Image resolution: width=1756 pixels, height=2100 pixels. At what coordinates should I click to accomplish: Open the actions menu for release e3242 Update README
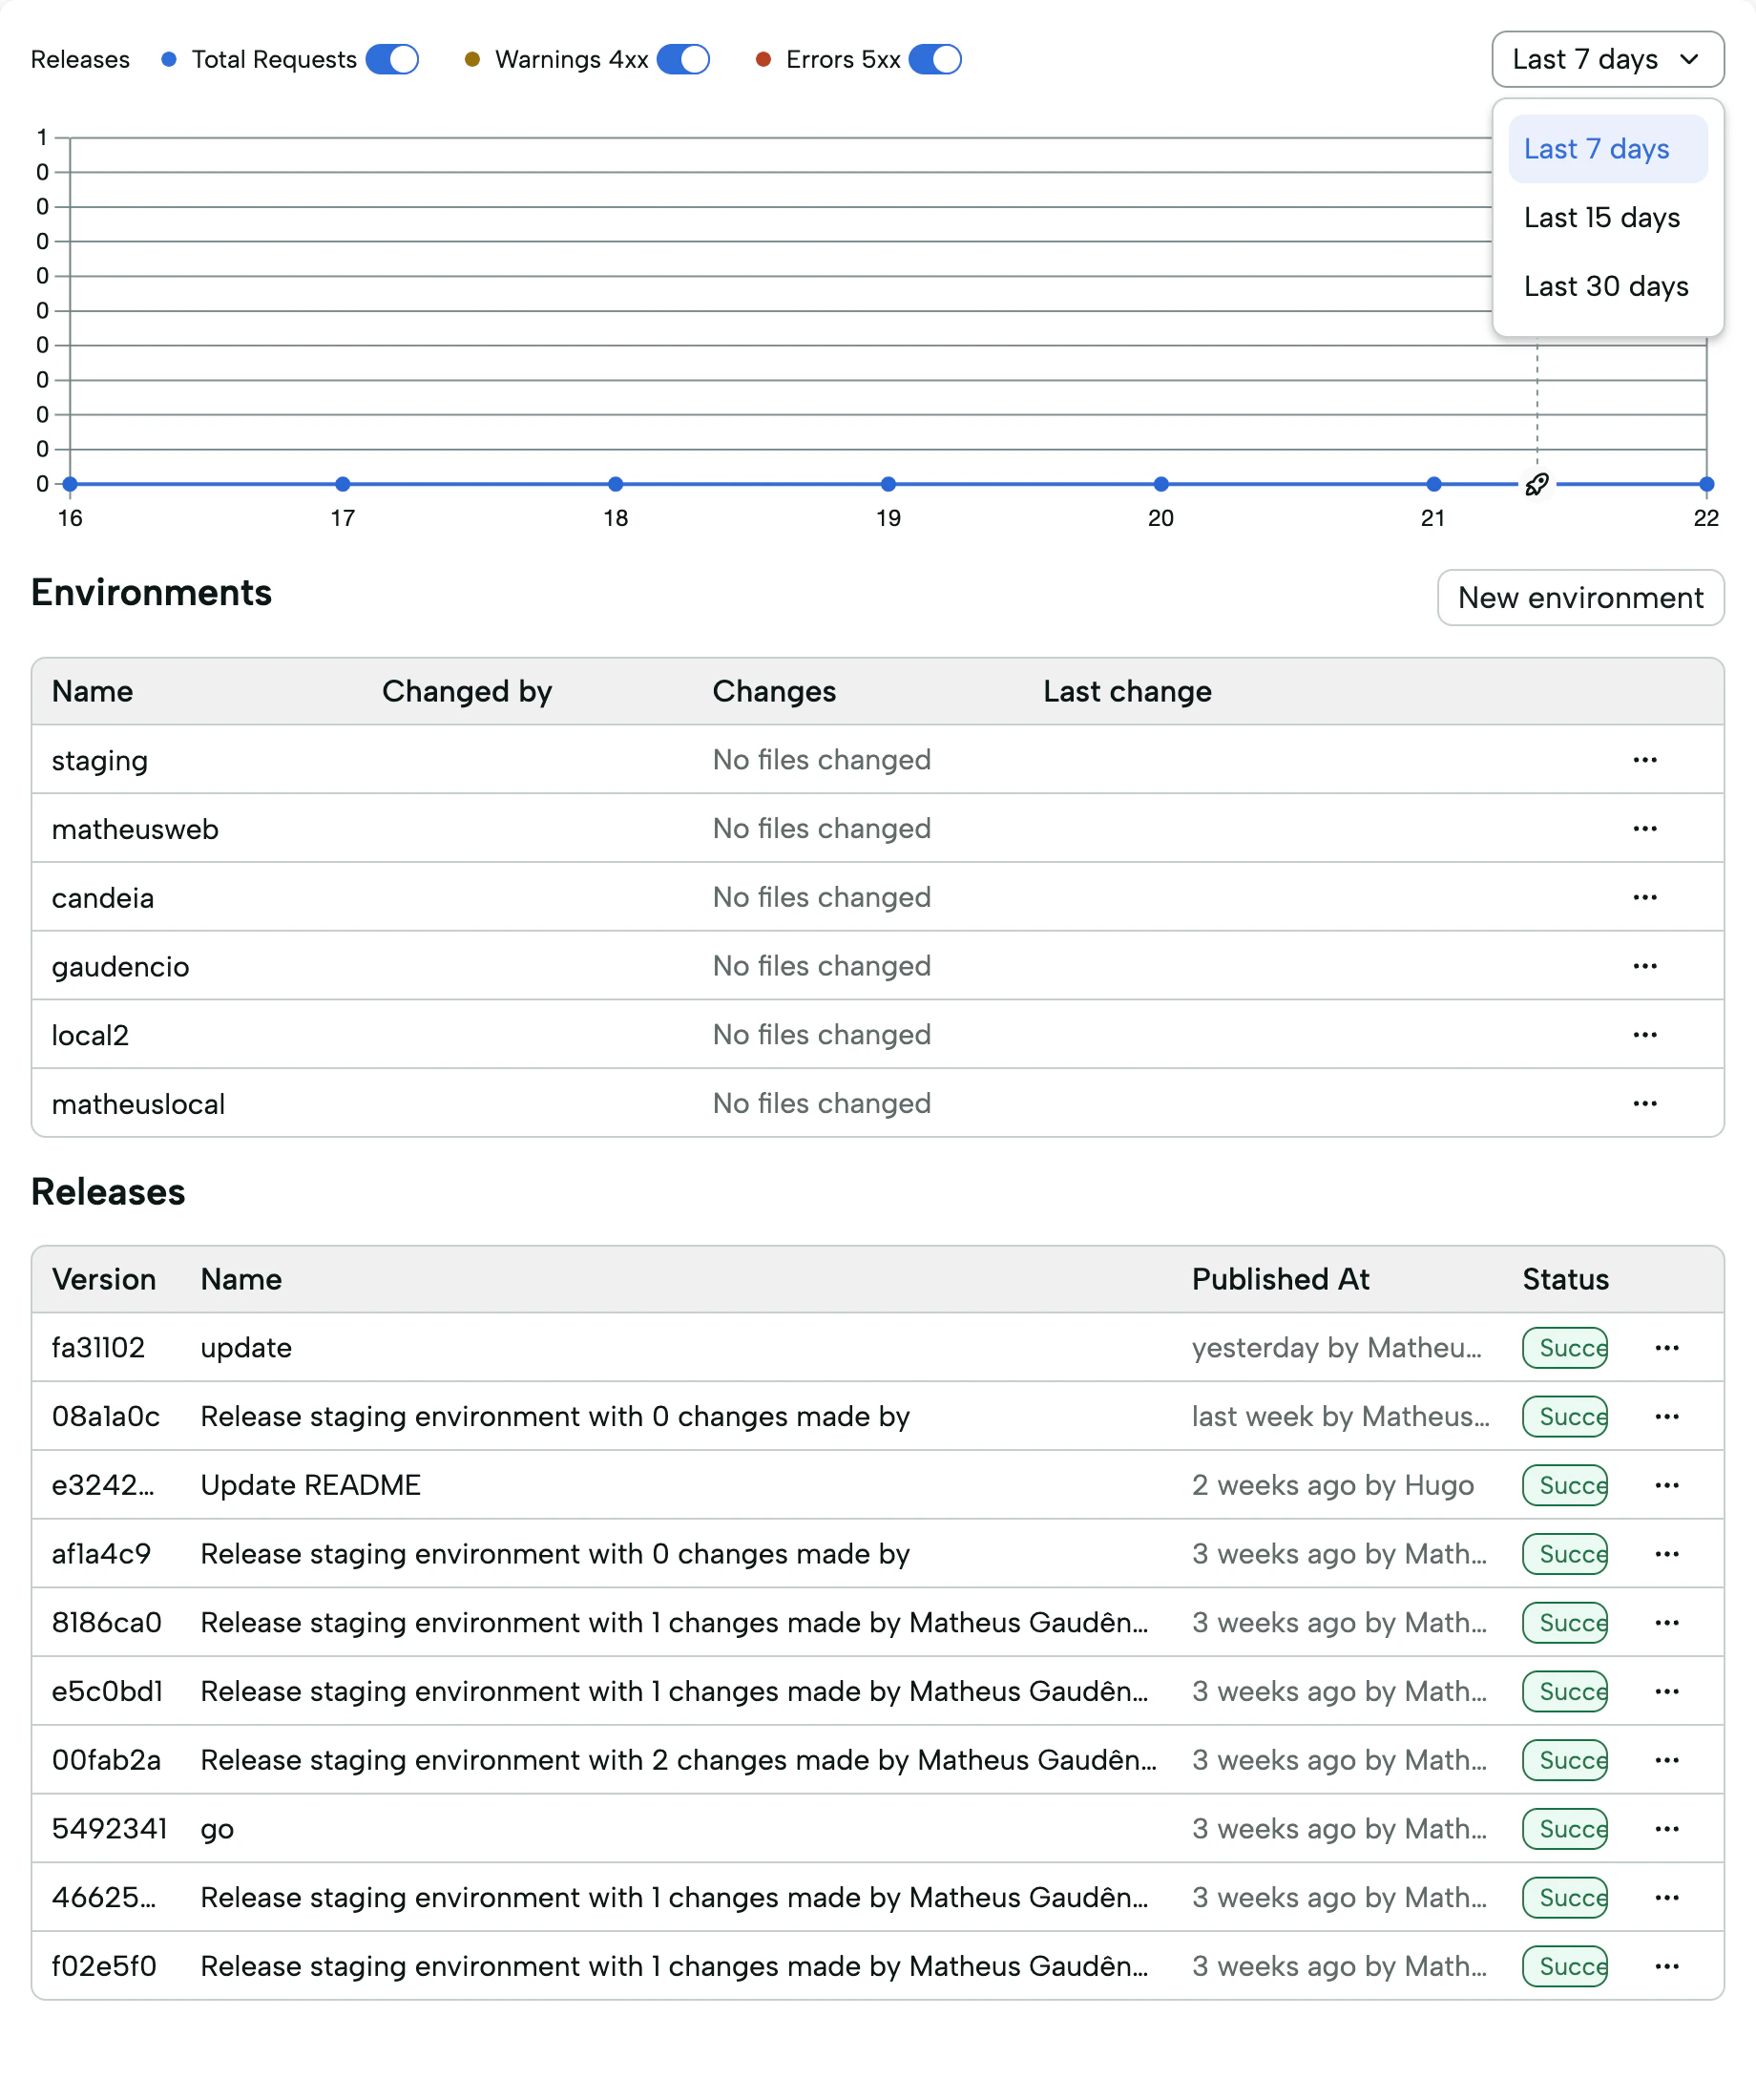point(1667,1486)
